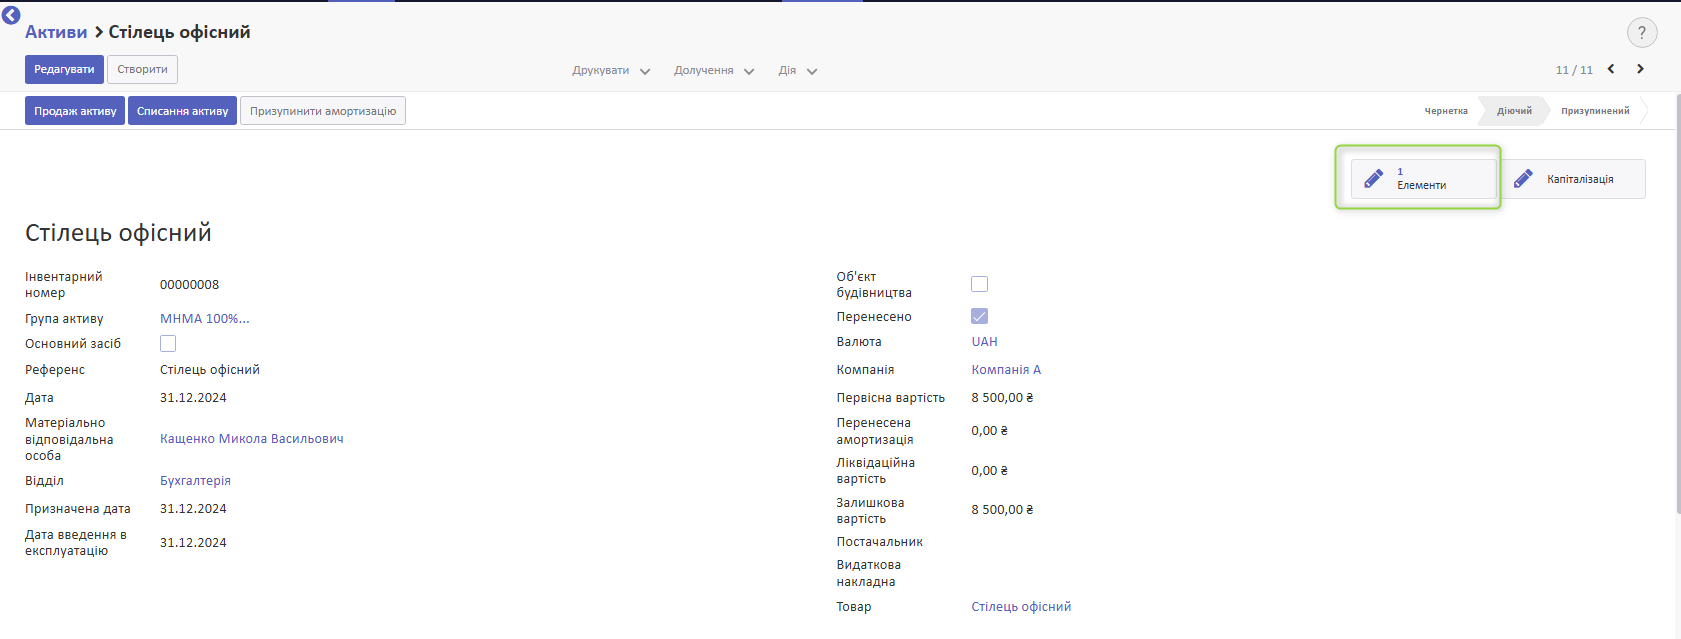
Task: Open the Бухгалтерія department link
Action: (x=195, y=481)
